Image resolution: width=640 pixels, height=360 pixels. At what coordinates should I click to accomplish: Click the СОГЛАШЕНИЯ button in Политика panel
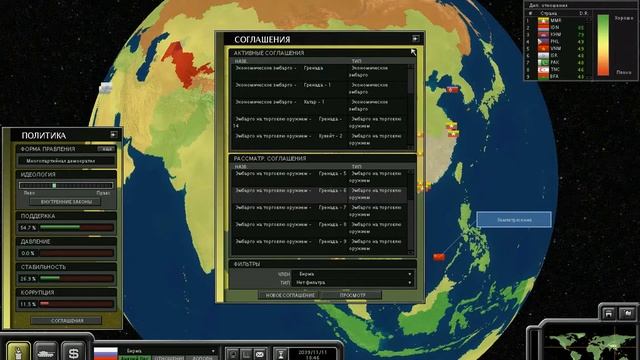pos(67,321)
